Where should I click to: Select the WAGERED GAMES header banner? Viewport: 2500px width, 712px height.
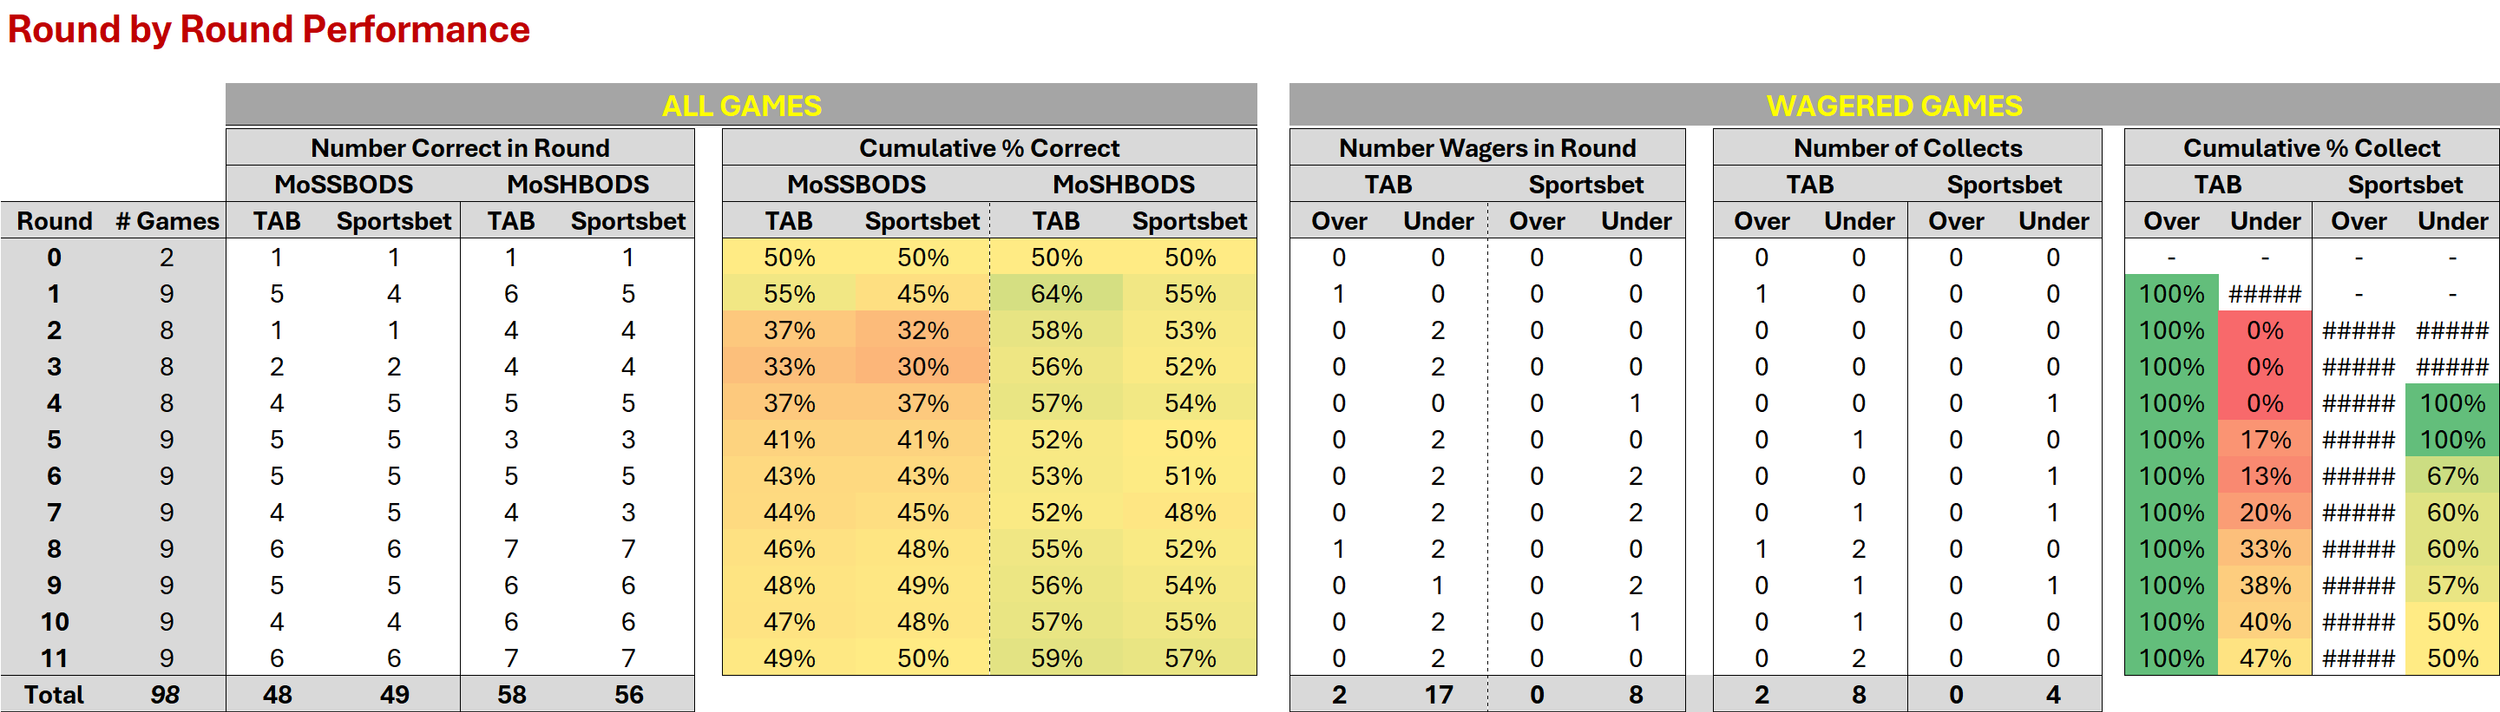pos(1894,105)
